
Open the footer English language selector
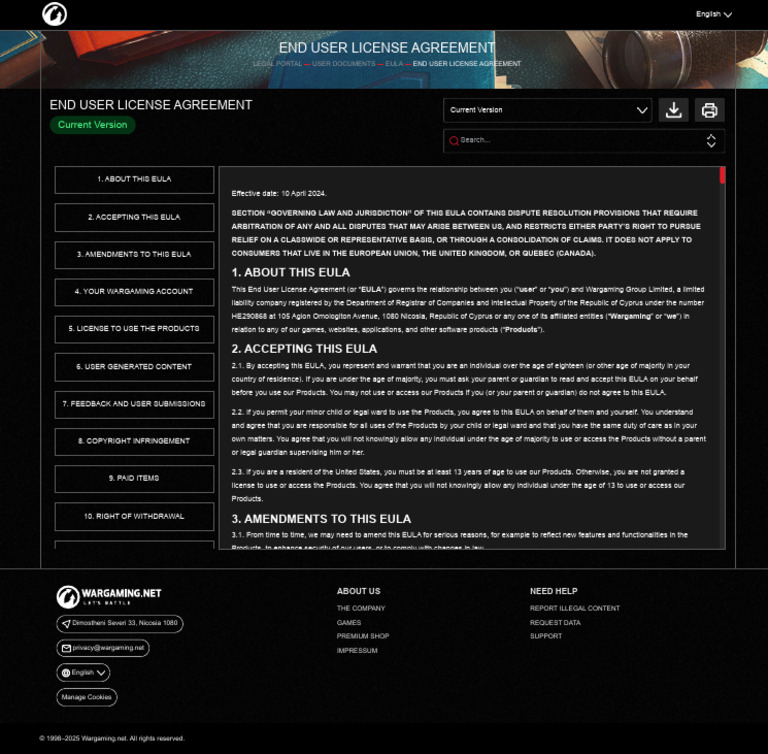click(x=83, y=673)
